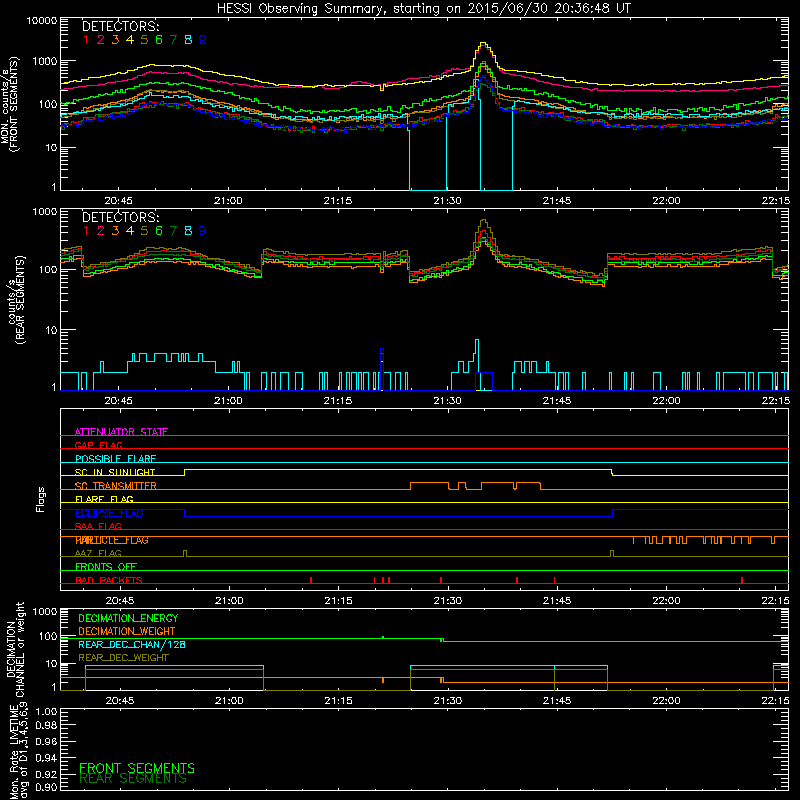Click the 1.00 tick label on the livetime axis
The height and width of the screenshot is (800, 800).
(46, 711)
